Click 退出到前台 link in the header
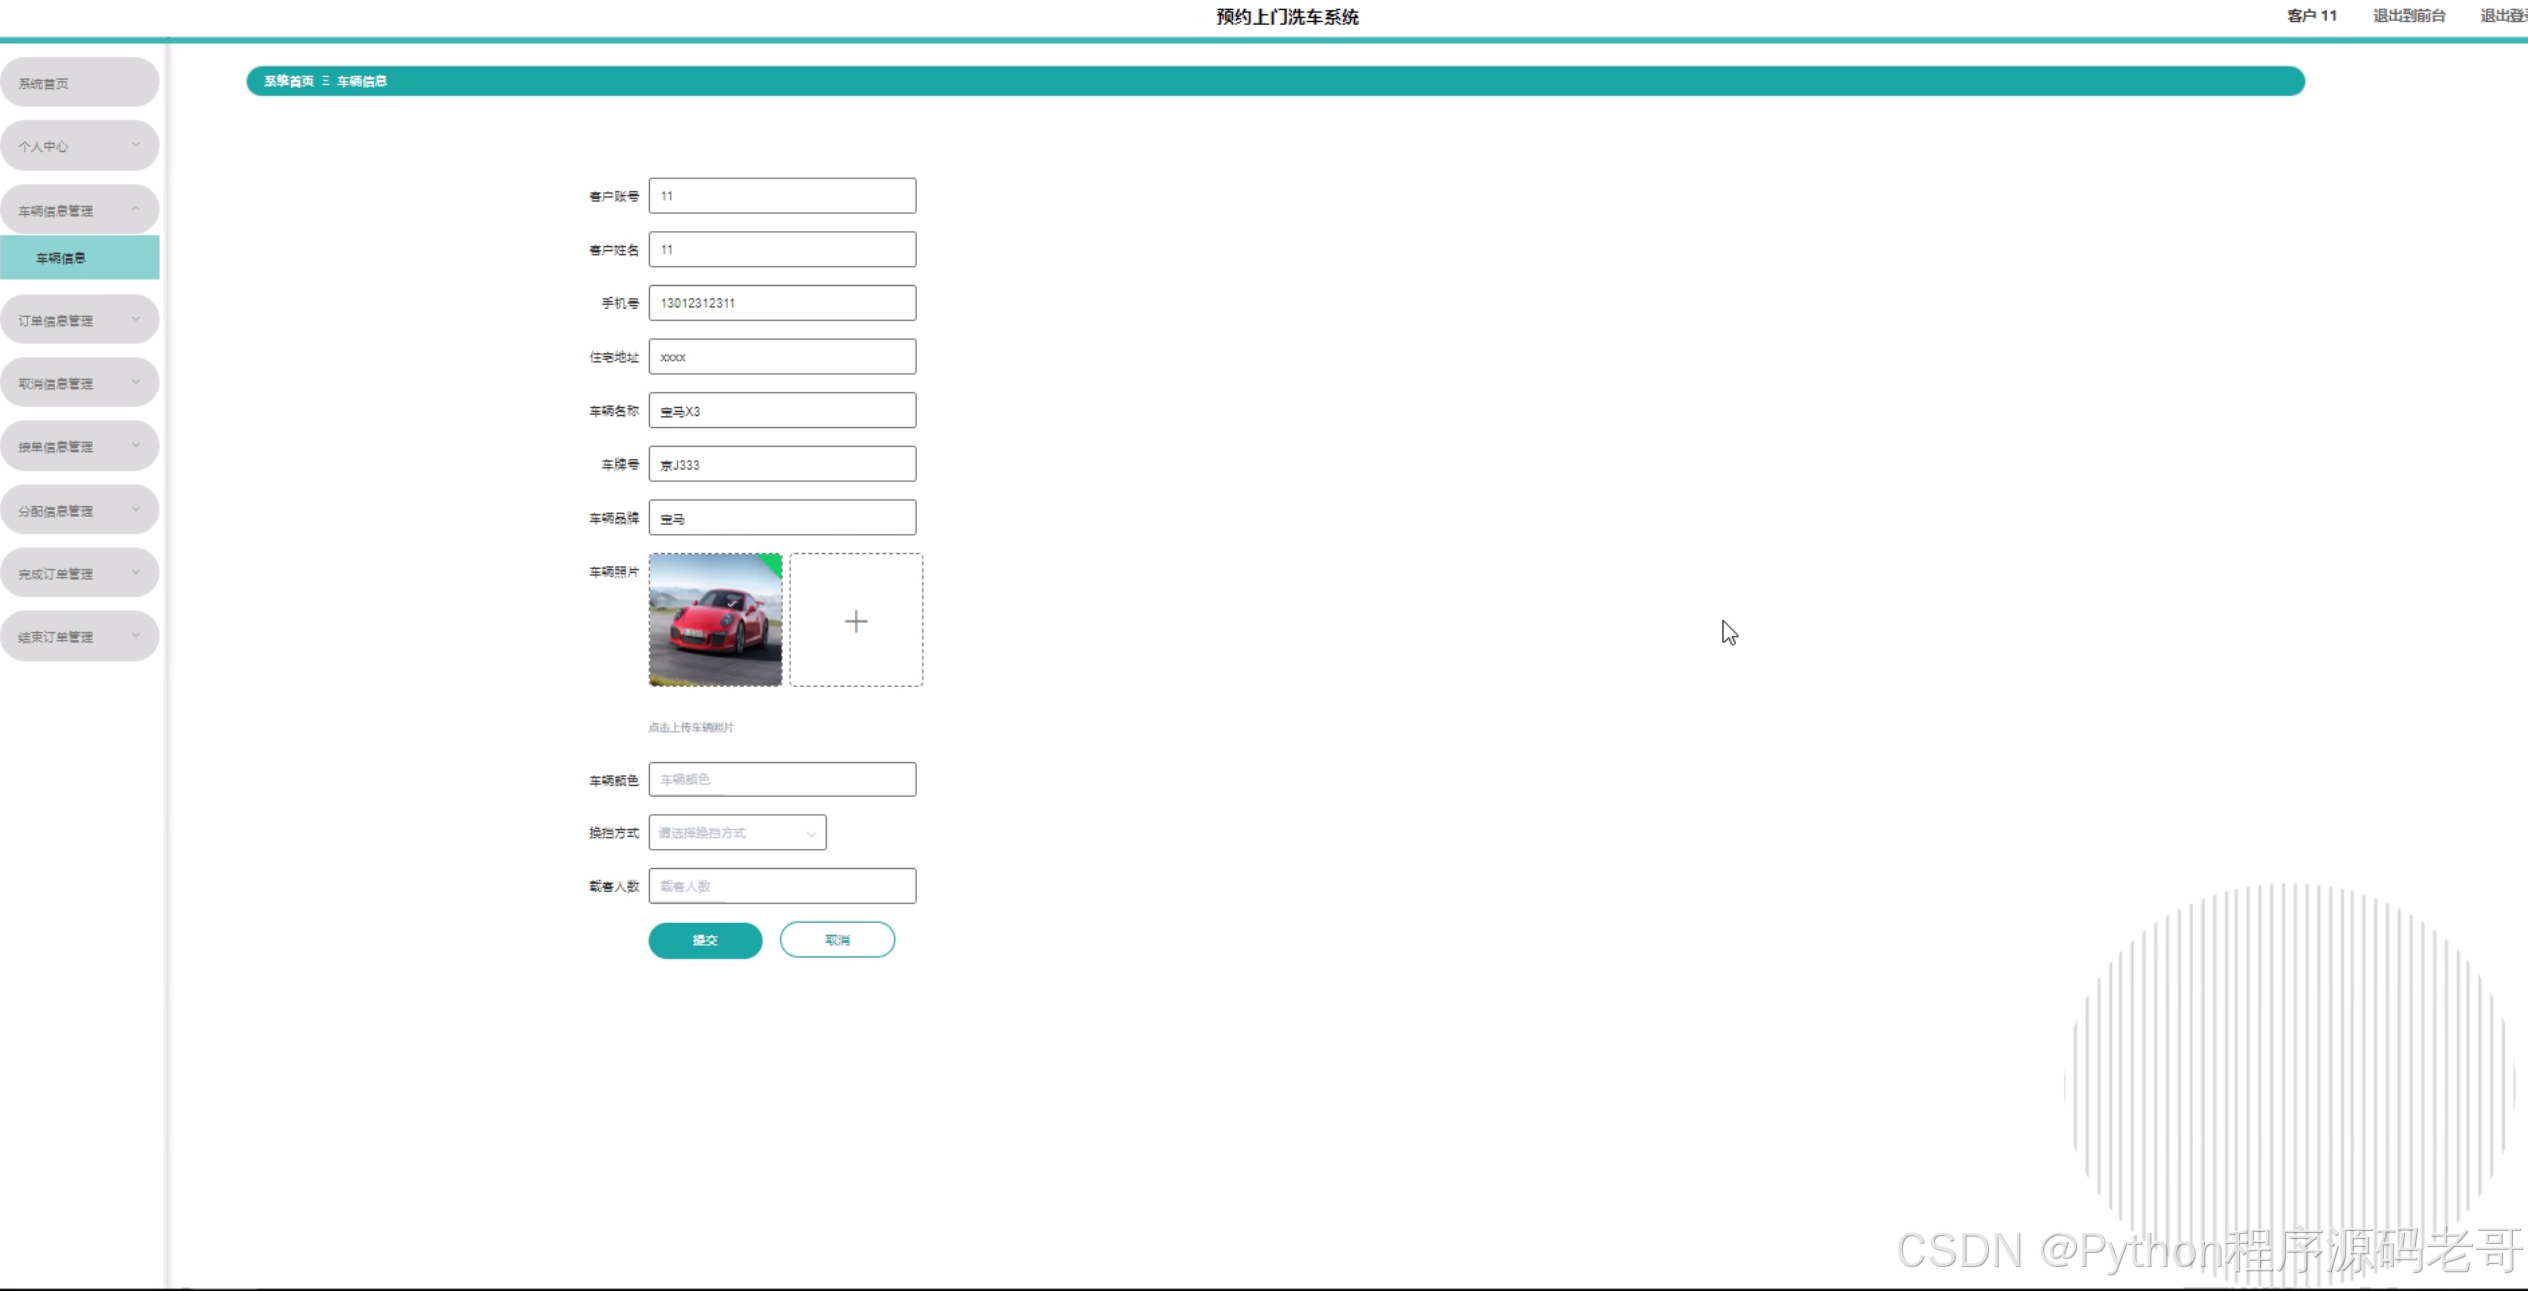The height and width of the screenshot is (1291, 2528). click(x=2408, y=16)
